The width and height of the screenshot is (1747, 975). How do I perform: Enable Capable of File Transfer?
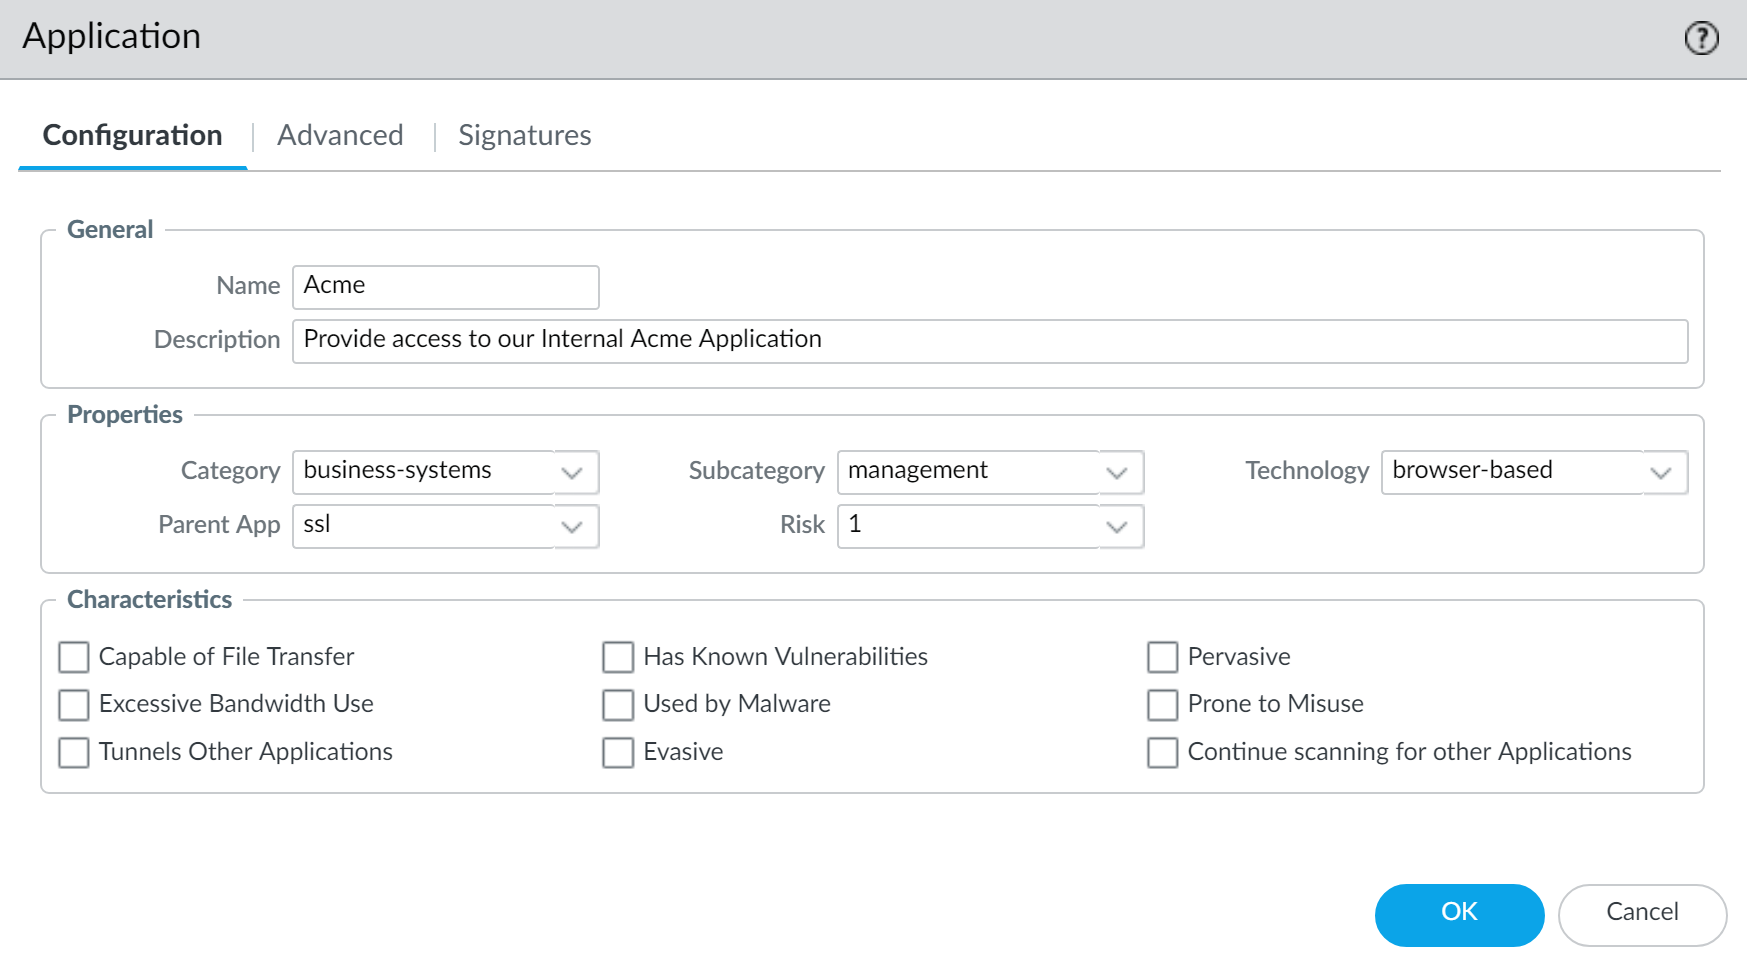[73, 657]
